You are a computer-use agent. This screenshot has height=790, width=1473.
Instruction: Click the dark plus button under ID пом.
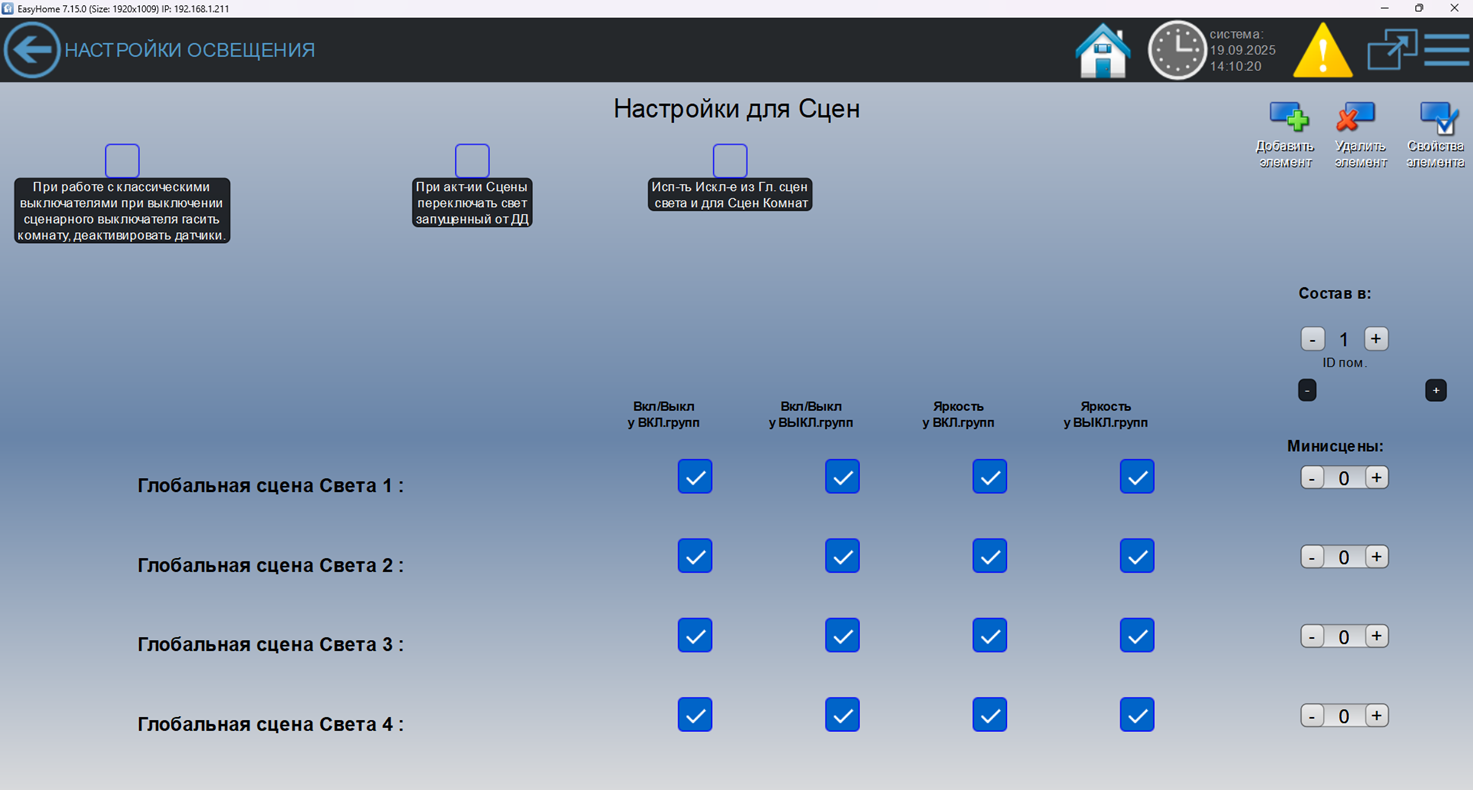click(x=1435, y=390)
